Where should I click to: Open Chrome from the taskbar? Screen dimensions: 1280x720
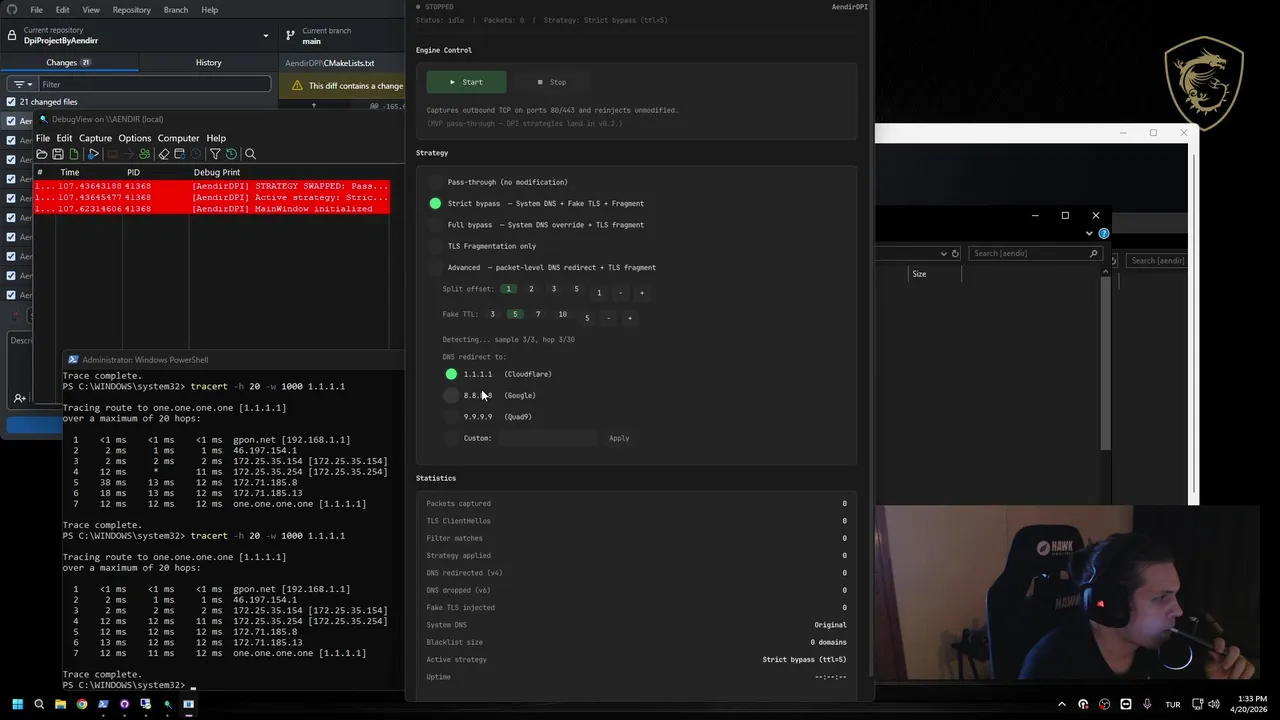(82, 704)
